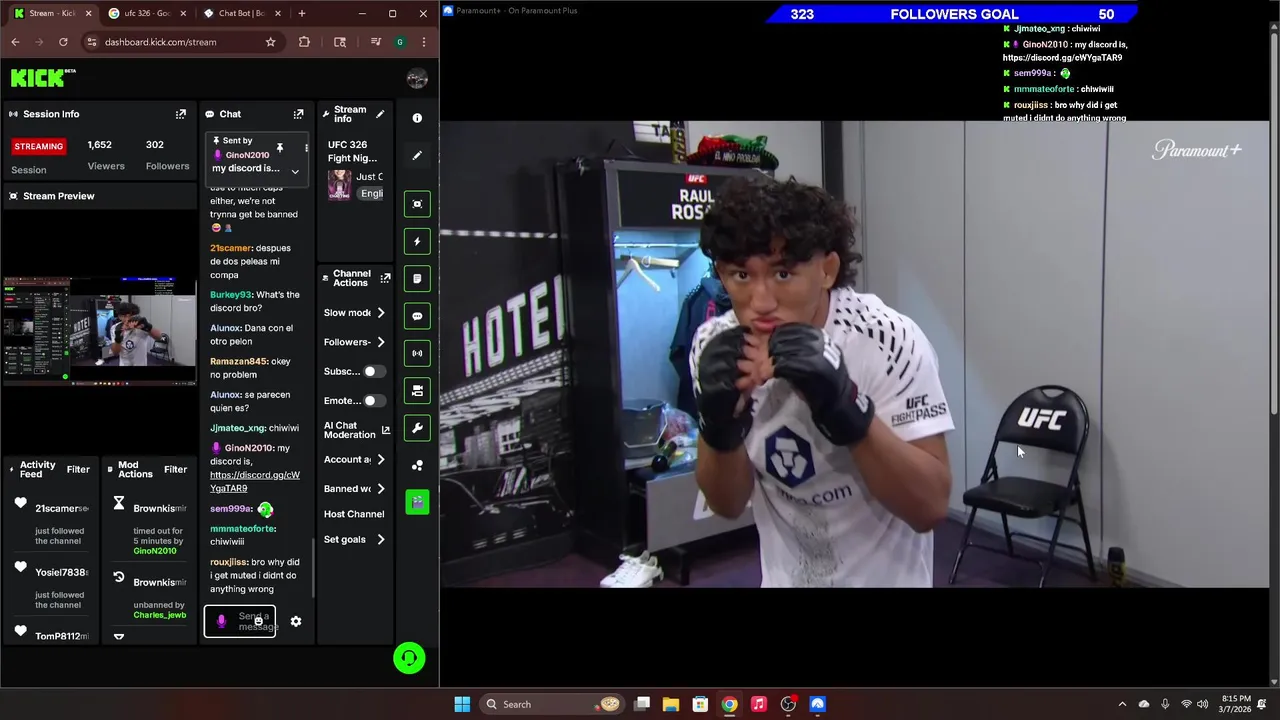Image resolution: width=1280 pixels, height=720 pixels.
Task: Expand Banned words options
Action: point(381,489)
